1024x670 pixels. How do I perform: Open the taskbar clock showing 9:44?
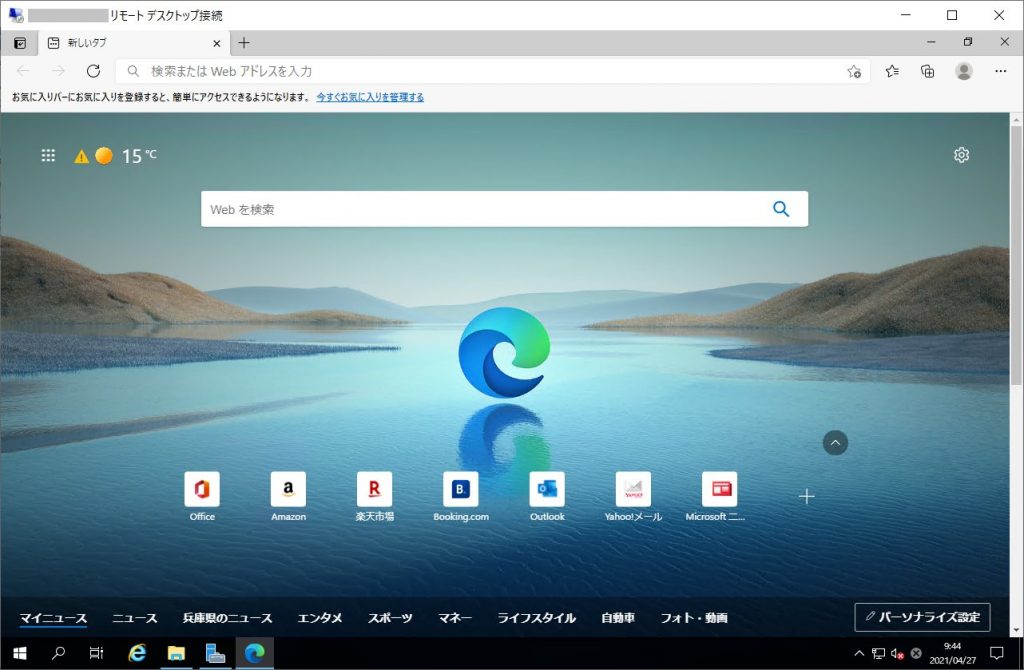tap(952, 653)
